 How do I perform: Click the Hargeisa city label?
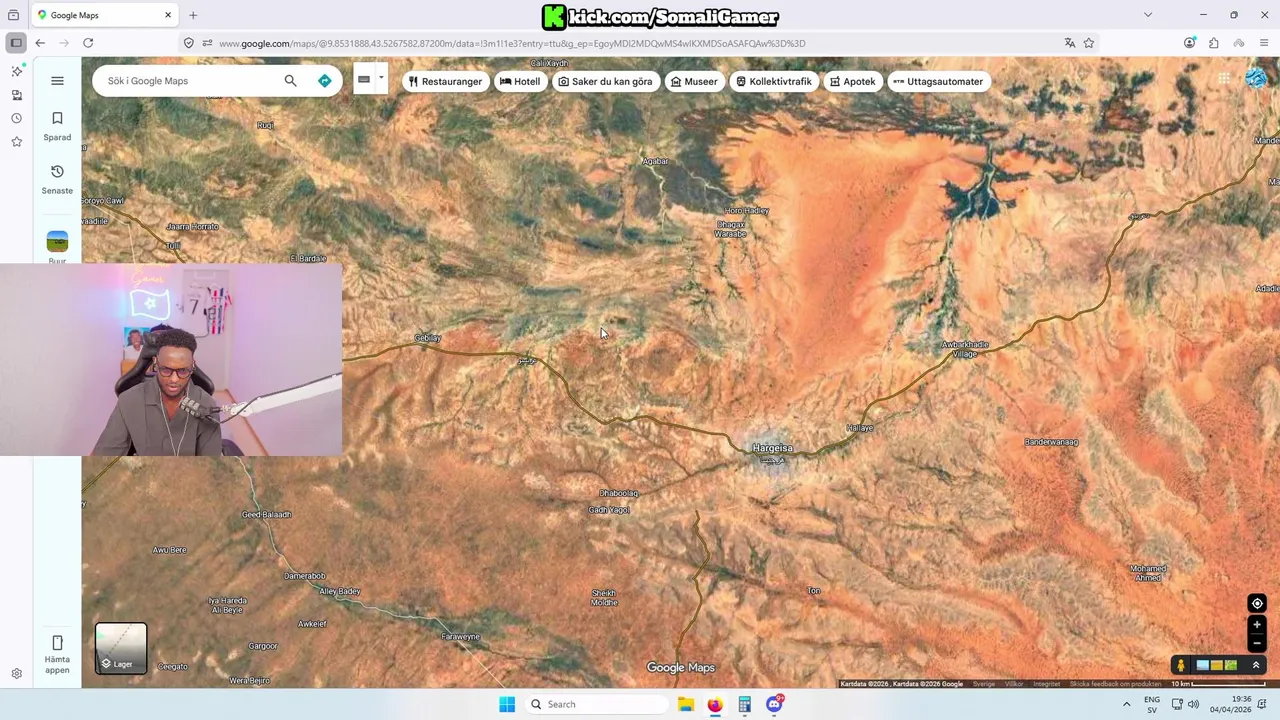[772, 448]
